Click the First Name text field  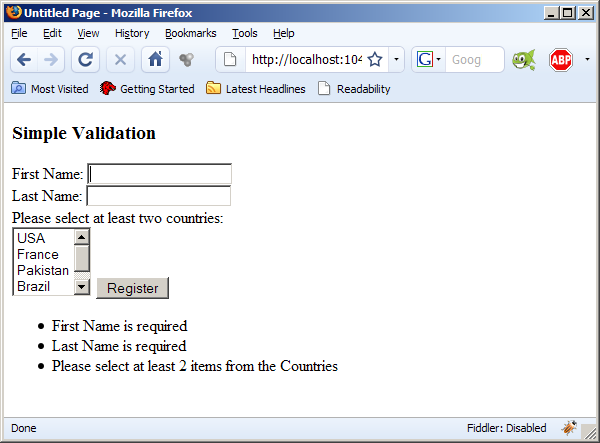(160, 174)
